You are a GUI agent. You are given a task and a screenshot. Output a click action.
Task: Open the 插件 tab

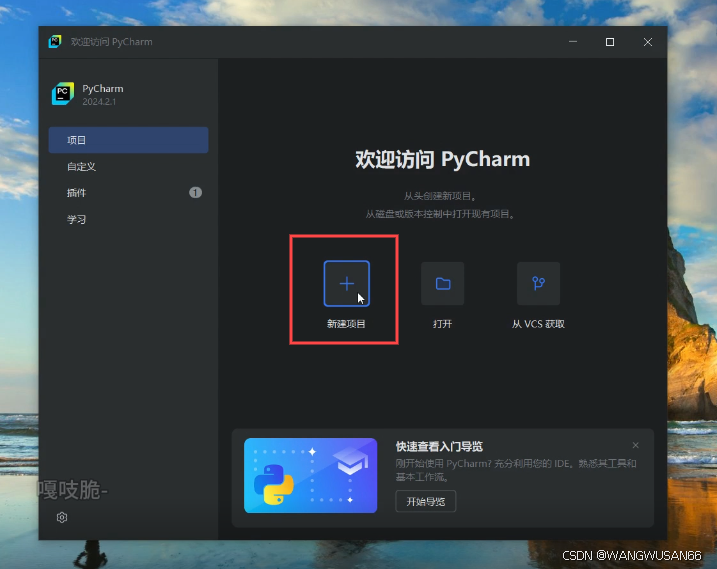[x=128, y=193]
